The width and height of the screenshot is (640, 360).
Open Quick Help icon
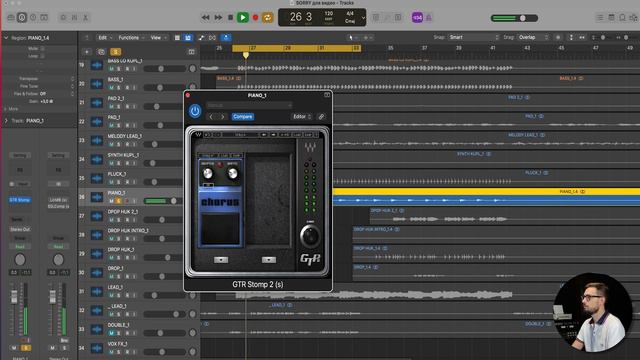33,18
